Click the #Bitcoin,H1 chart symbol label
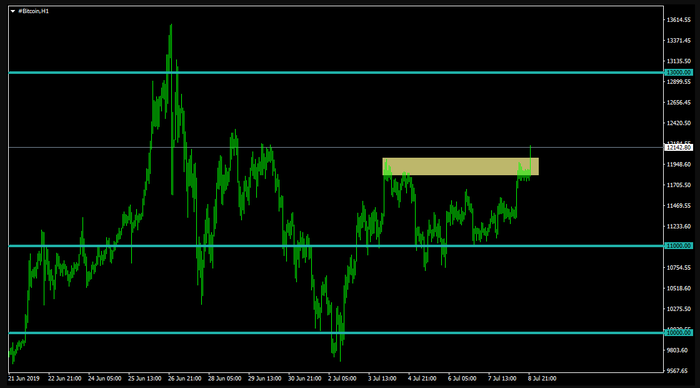Image resolution: width=700 pixels, height=388 pixels. pyautogui.click(x=33, y=11)
